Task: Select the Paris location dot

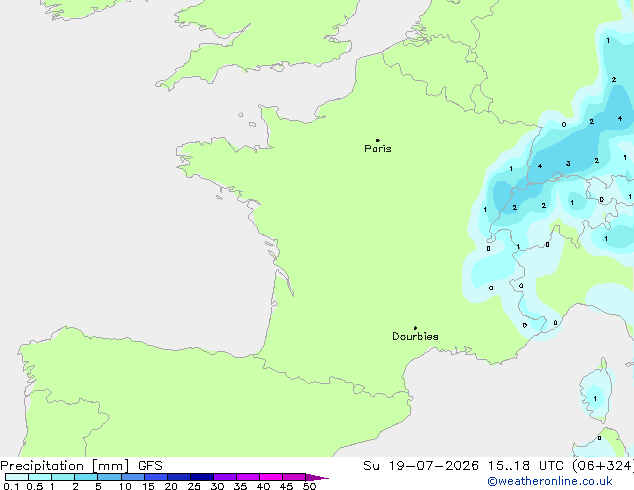Action: point(378,140)
